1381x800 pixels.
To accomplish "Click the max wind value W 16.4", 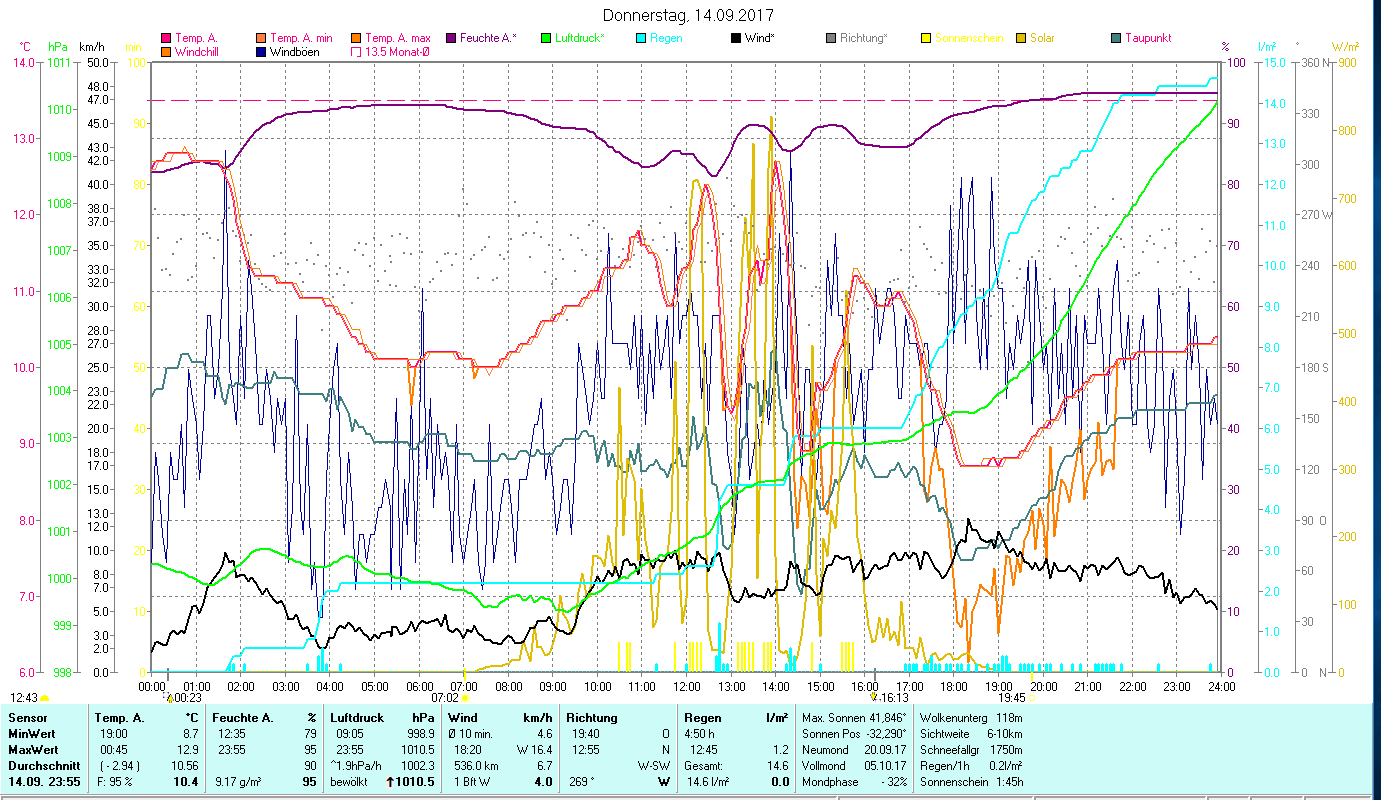I will (534, 750).
